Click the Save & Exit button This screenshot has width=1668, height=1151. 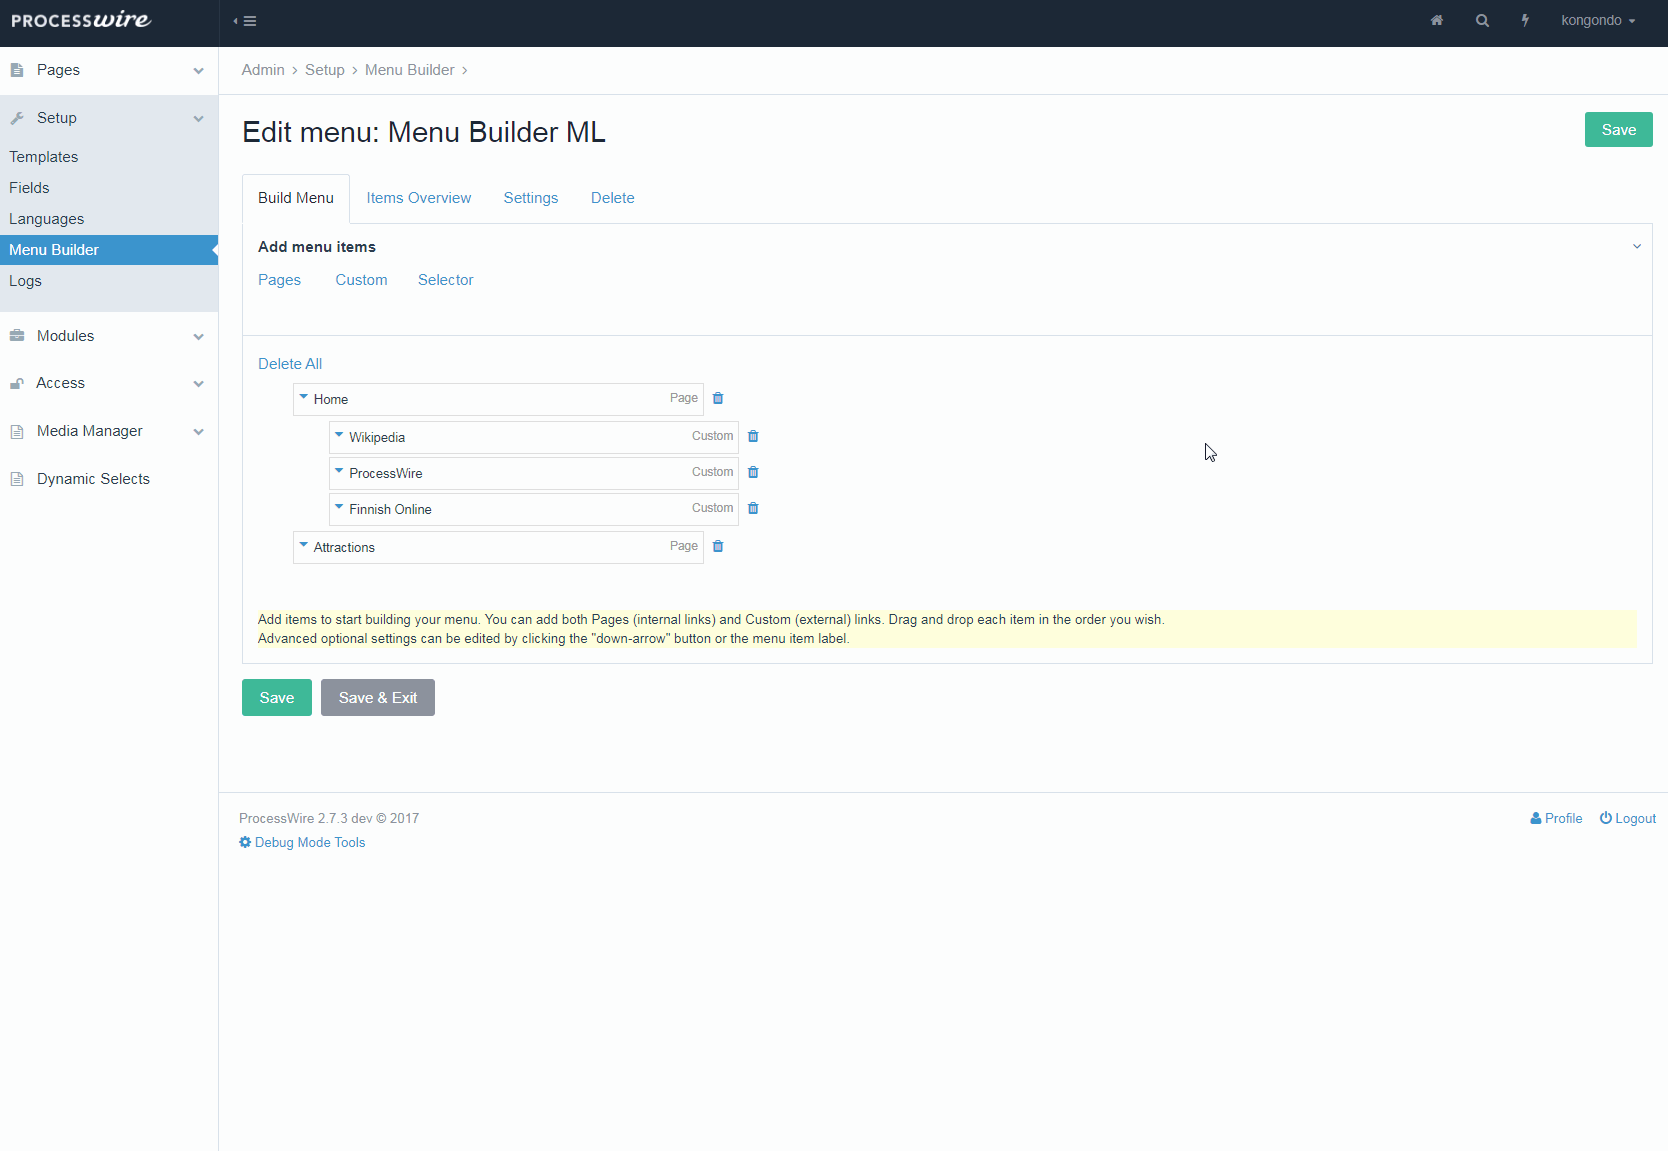377,697
